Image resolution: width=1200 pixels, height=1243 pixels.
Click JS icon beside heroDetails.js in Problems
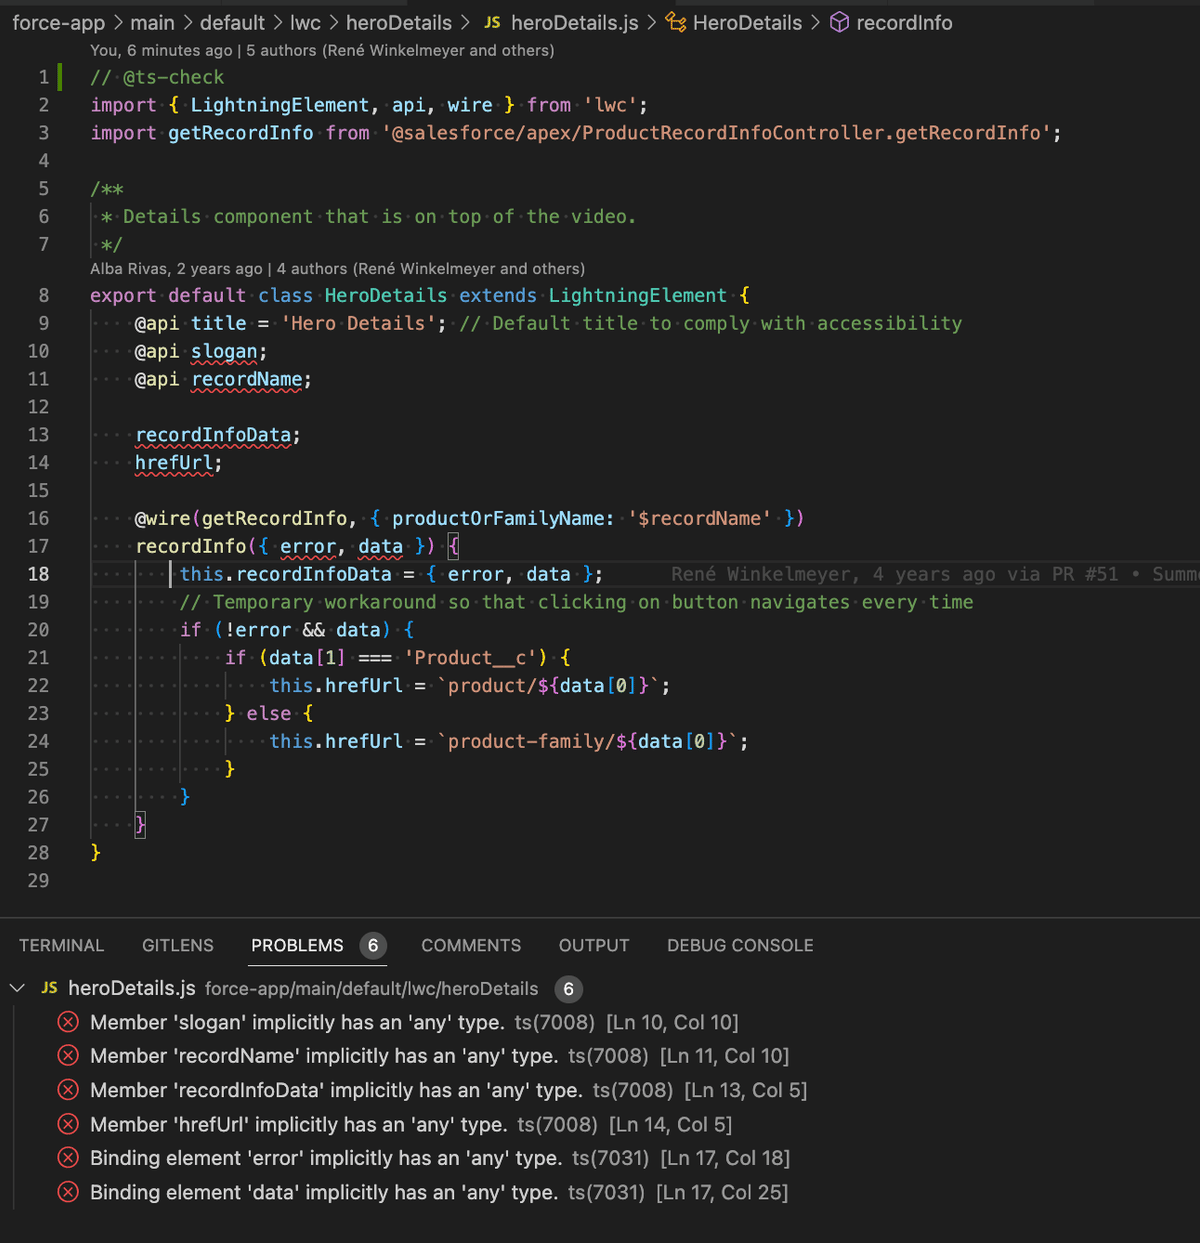(x=49, y=988)
